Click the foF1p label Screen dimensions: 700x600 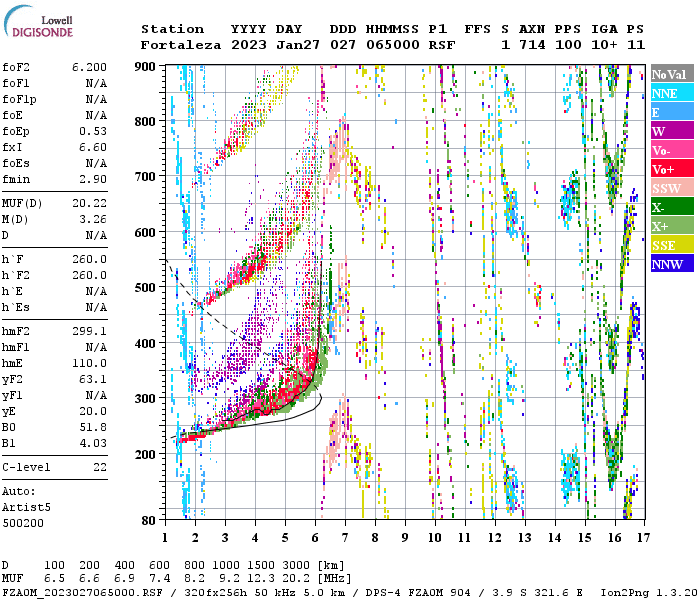(19, 99)
